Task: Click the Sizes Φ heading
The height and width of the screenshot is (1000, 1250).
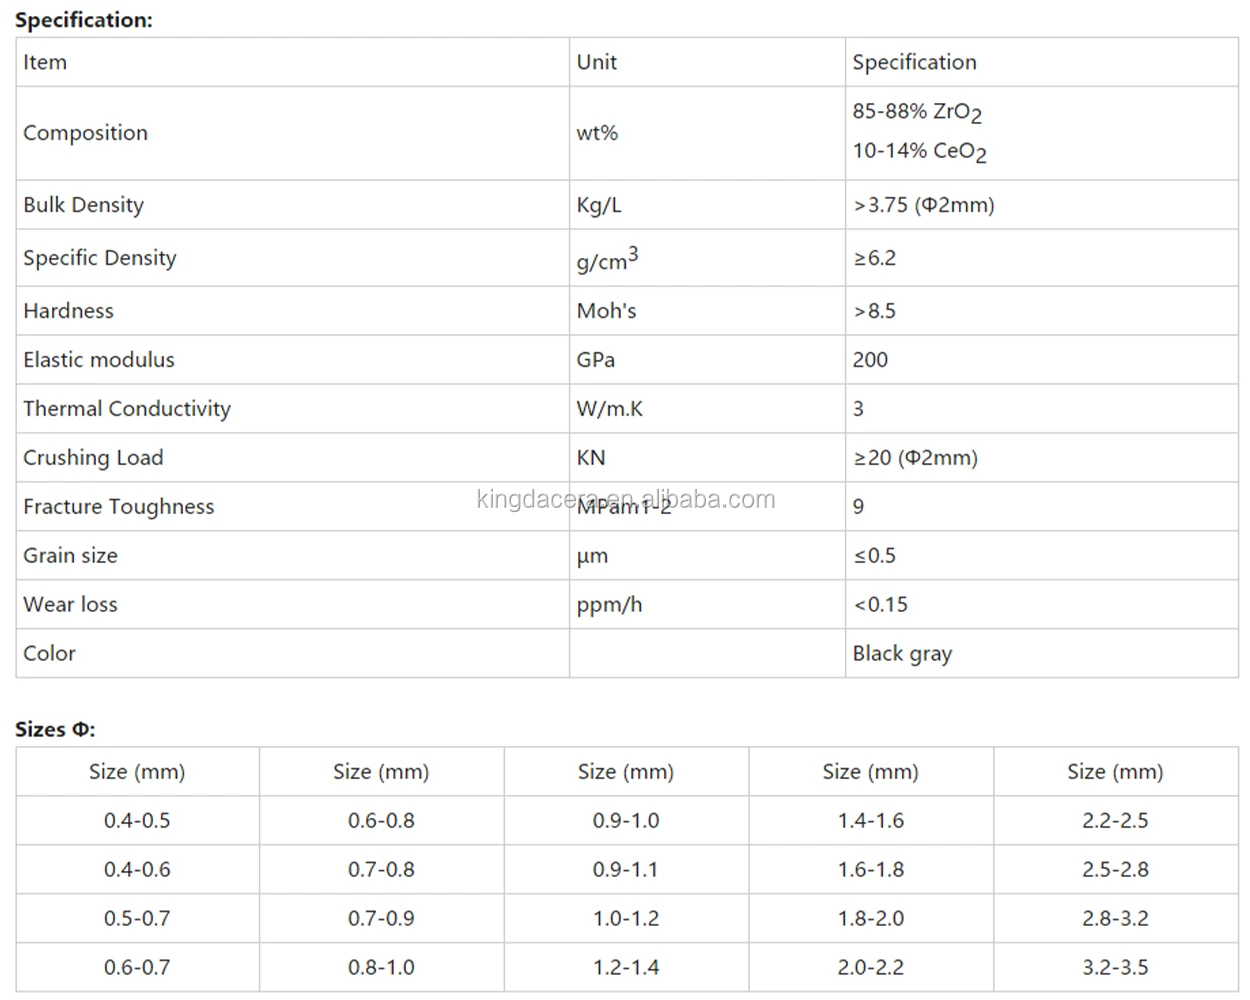Action: tap(55, 730)
